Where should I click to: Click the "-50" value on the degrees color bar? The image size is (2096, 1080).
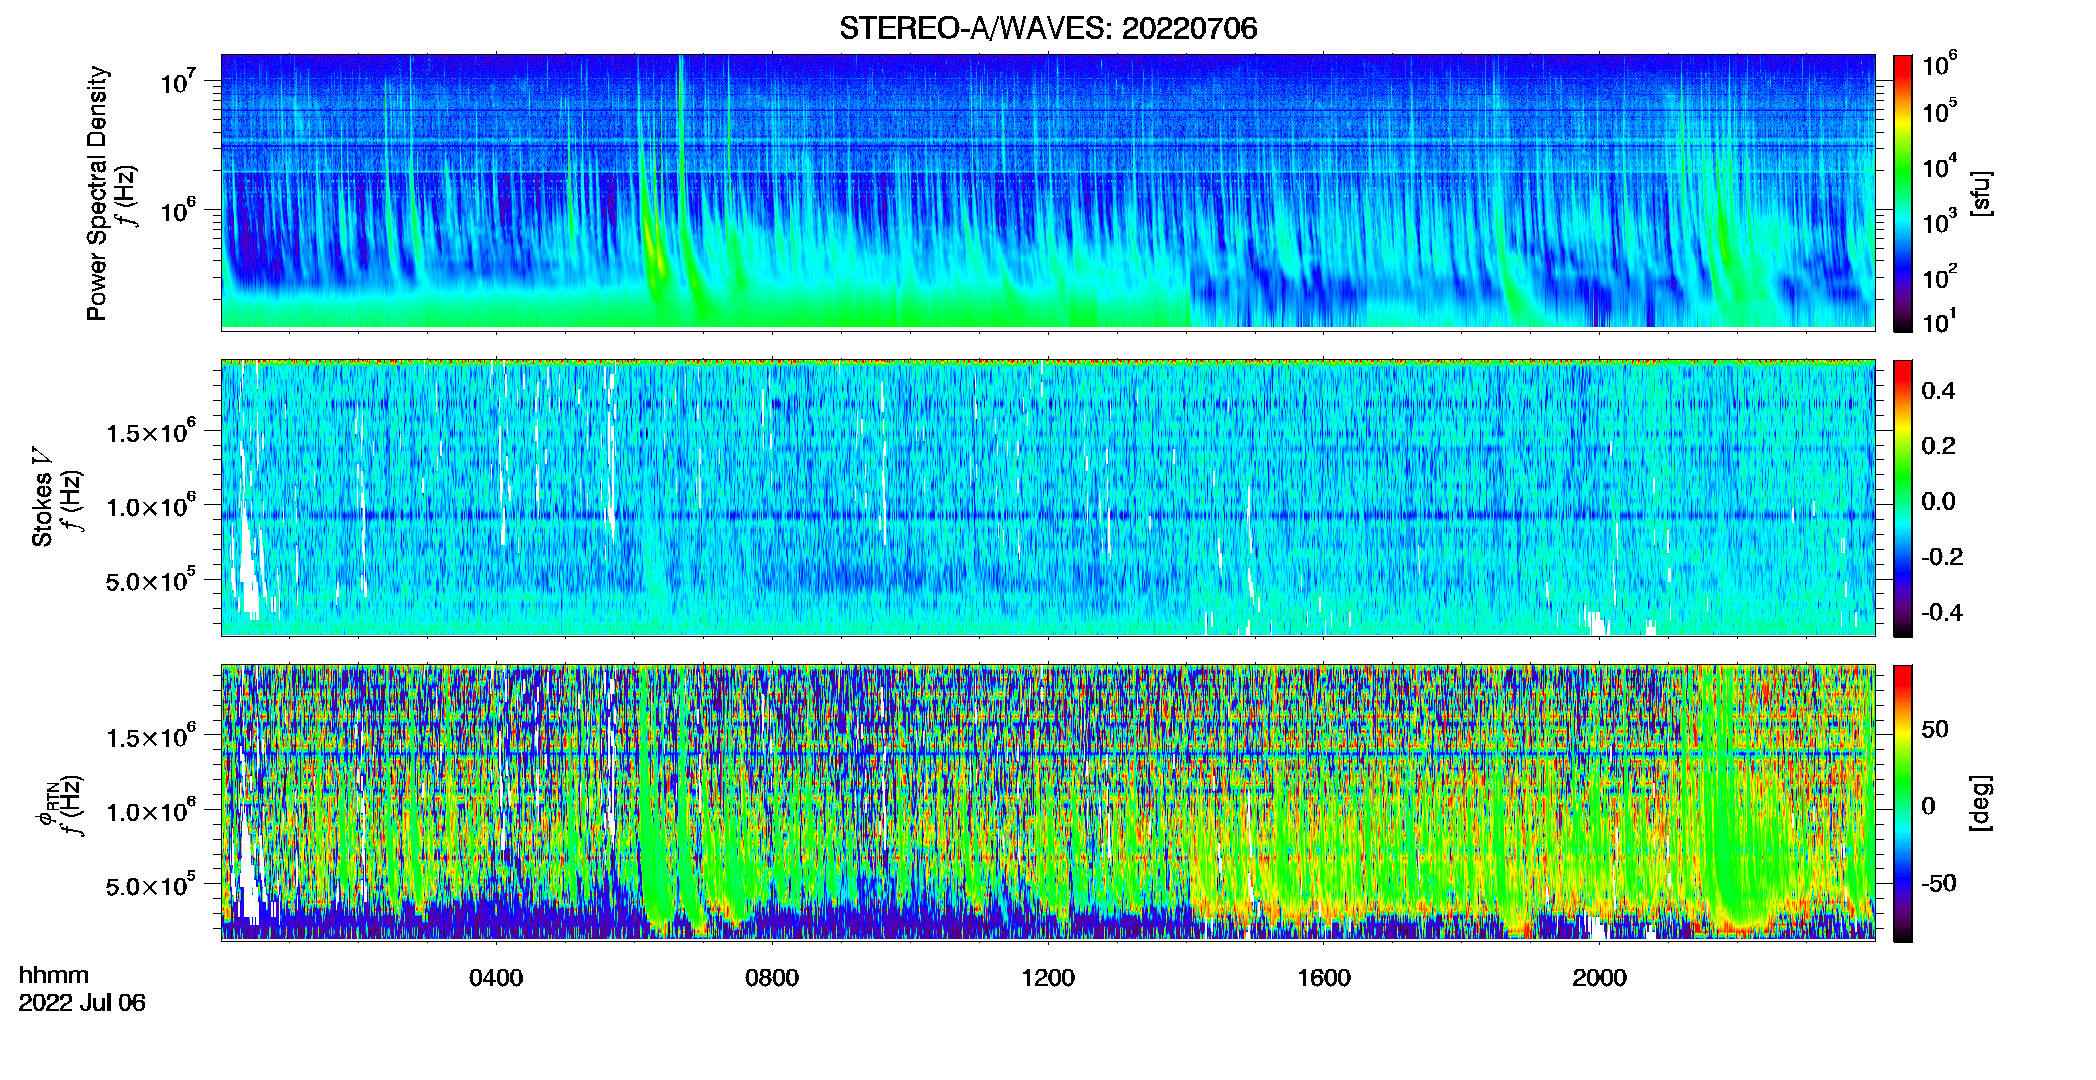tap(1939, 883)
